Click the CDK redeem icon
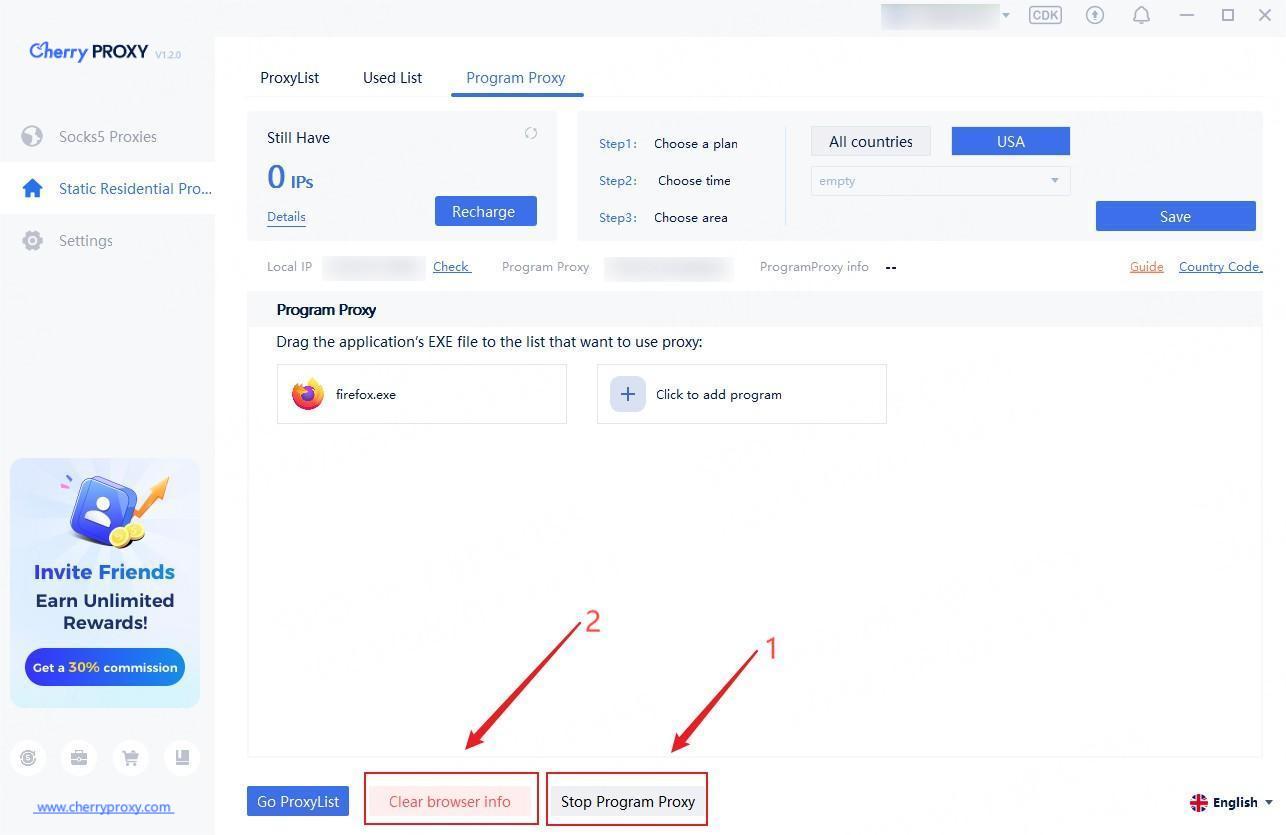 [1045, 15]
